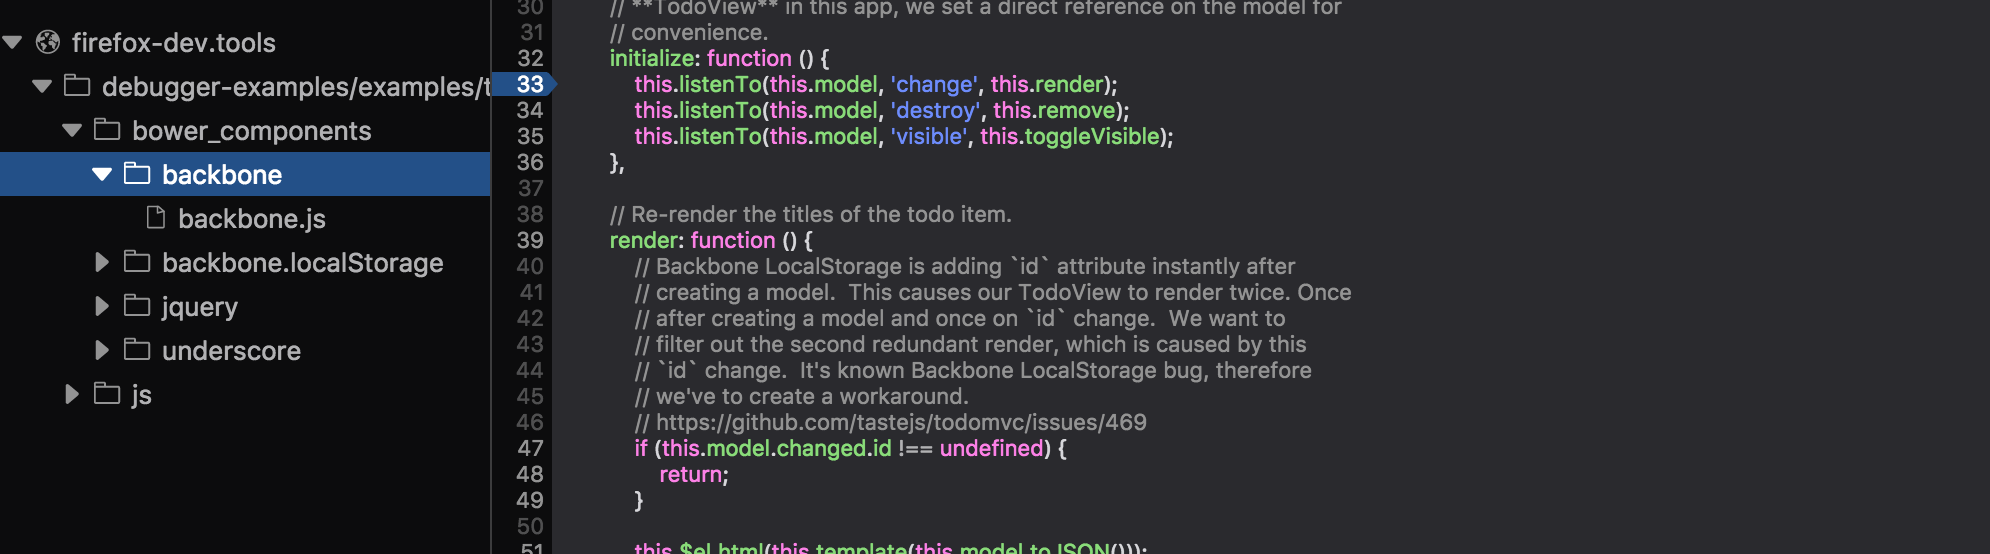Select the backbone.localStorage folder label
The image size is (1990, 554).
point(302,262)
